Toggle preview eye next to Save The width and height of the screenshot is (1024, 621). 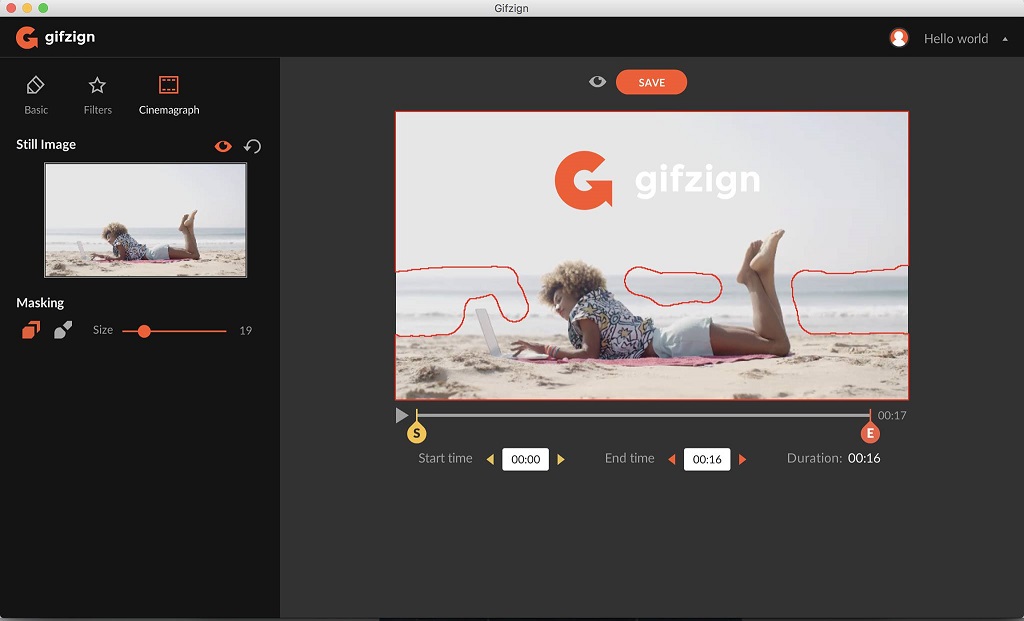tap(597, 82)
